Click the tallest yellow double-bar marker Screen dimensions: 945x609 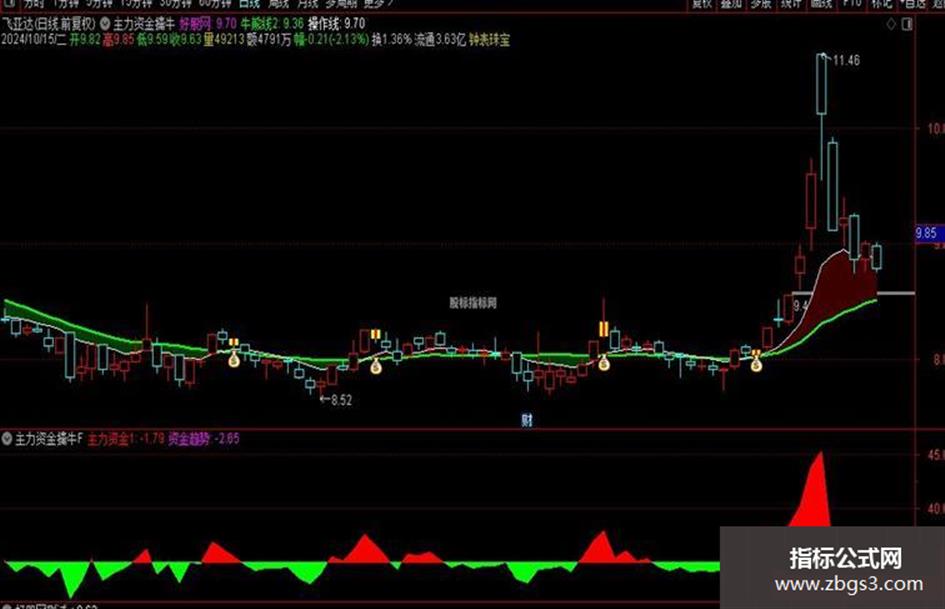603,329
